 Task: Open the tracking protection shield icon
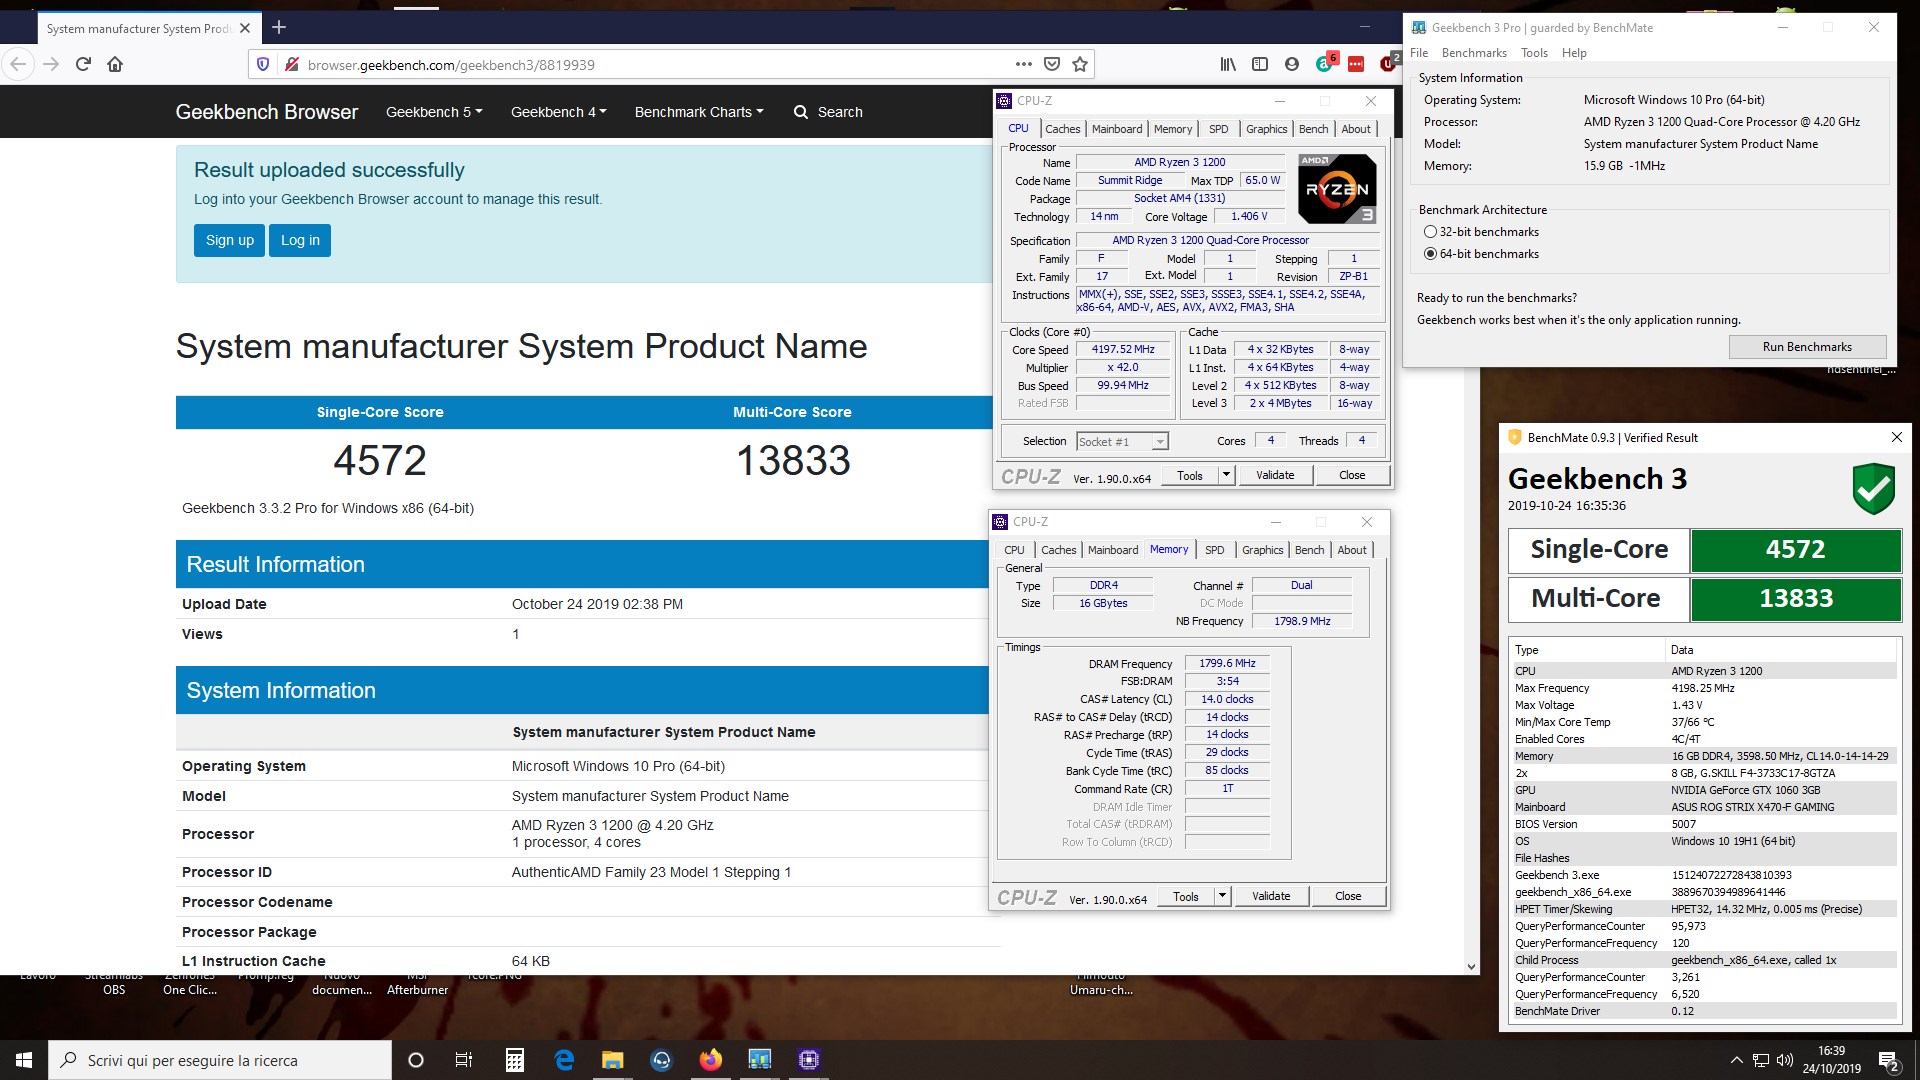click(263, 64)
